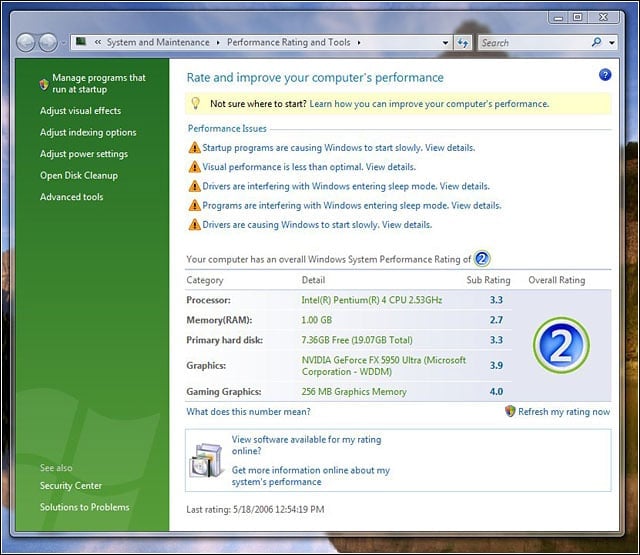Click Gaming Graphics sub rating 4.0
Viewport: 640px width, 555px height.
(x=496, y=391)
